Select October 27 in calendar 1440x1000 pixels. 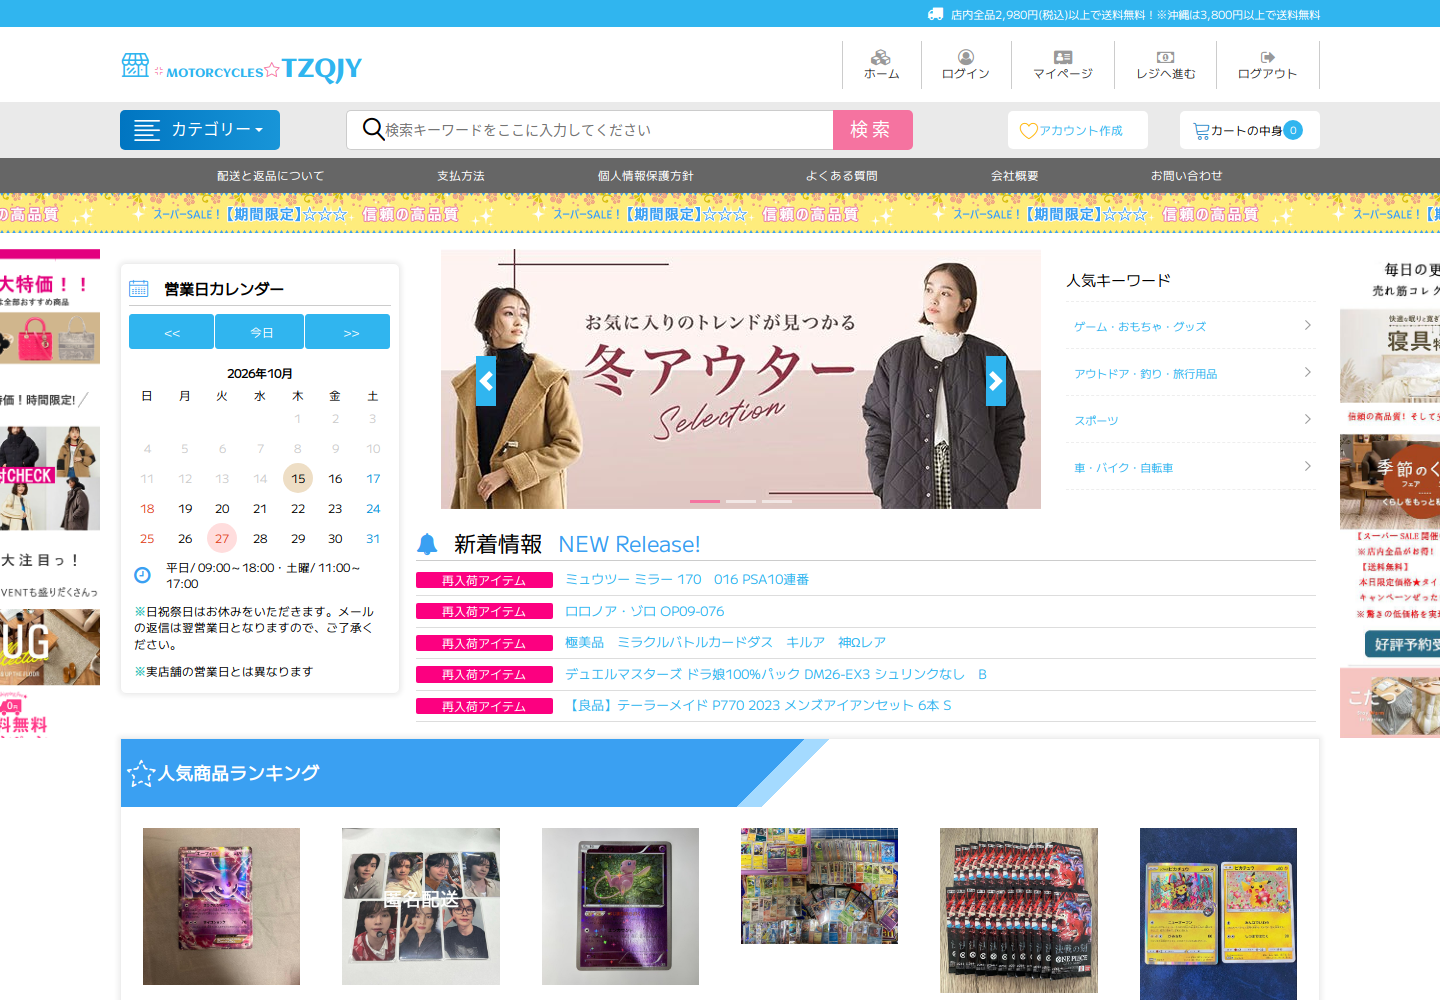pyautogui.click(x=222, y=538)
